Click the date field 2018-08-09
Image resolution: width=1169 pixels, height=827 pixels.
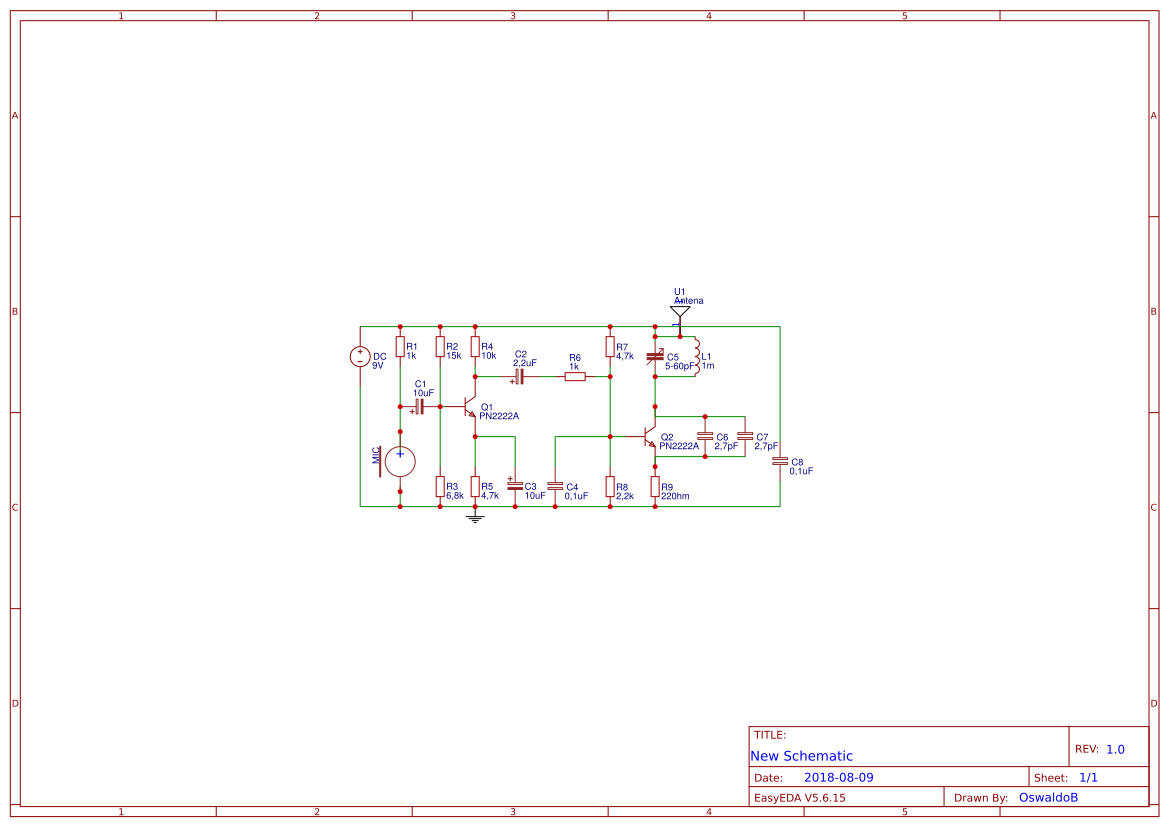tap(839, 777)
